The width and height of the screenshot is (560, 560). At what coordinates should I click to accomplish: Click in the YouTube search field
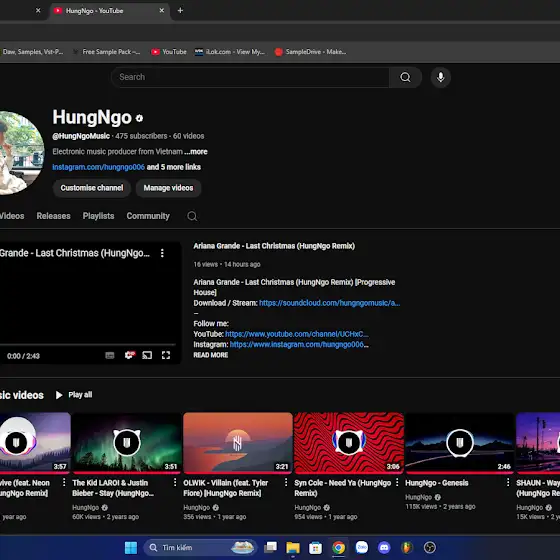pos(250,77)
